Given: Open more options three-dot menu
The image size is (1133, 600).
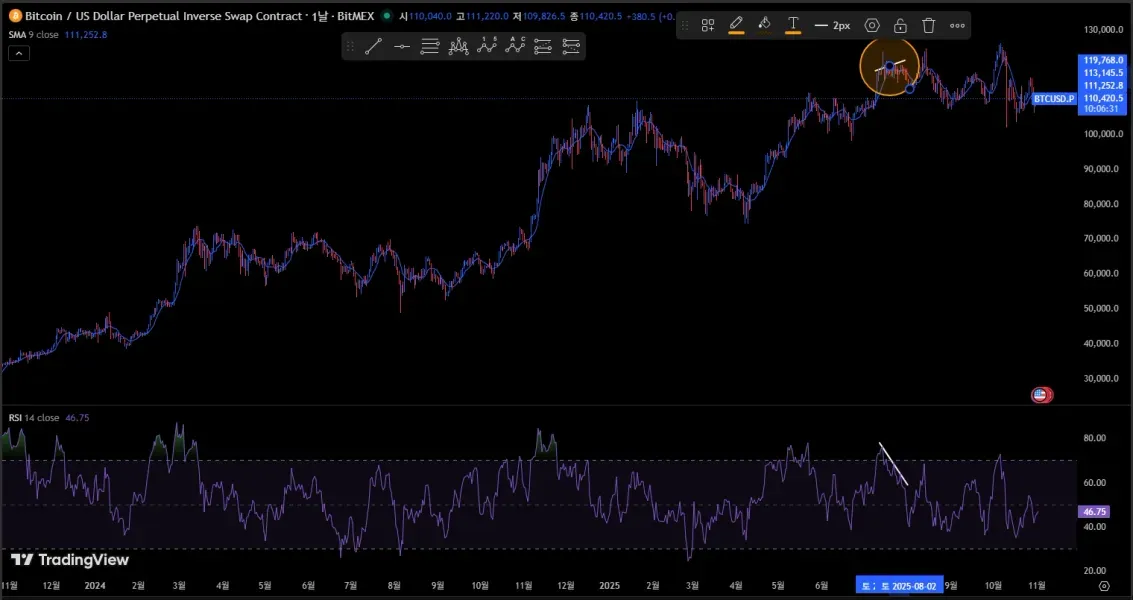Looking at the screenshot, I should [x=957, y=25].
